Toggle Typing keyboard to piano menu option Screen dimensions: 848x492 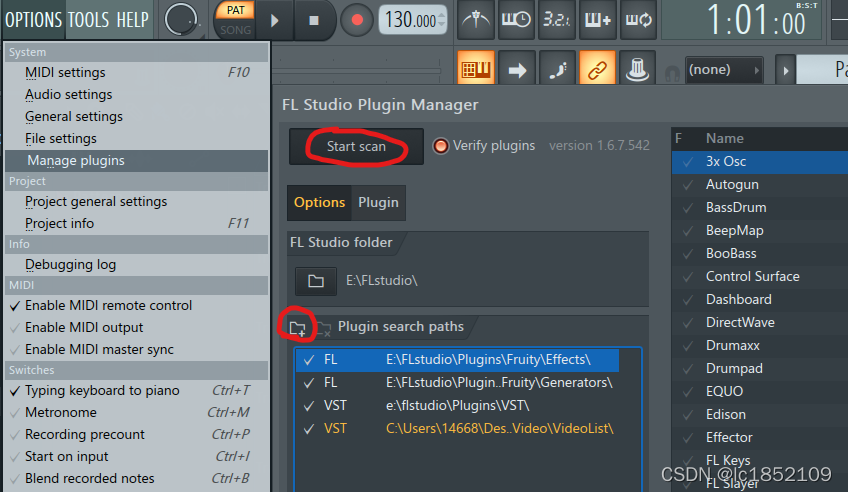[136, 390]
